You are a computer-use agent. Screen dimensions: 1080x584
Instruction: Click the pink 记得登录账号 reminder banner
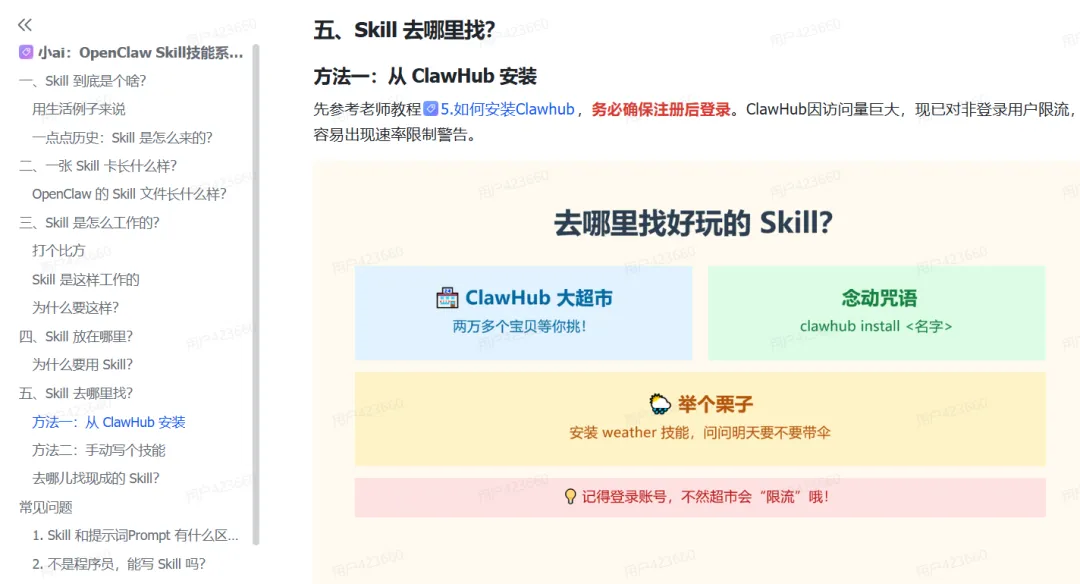point(700,497)
